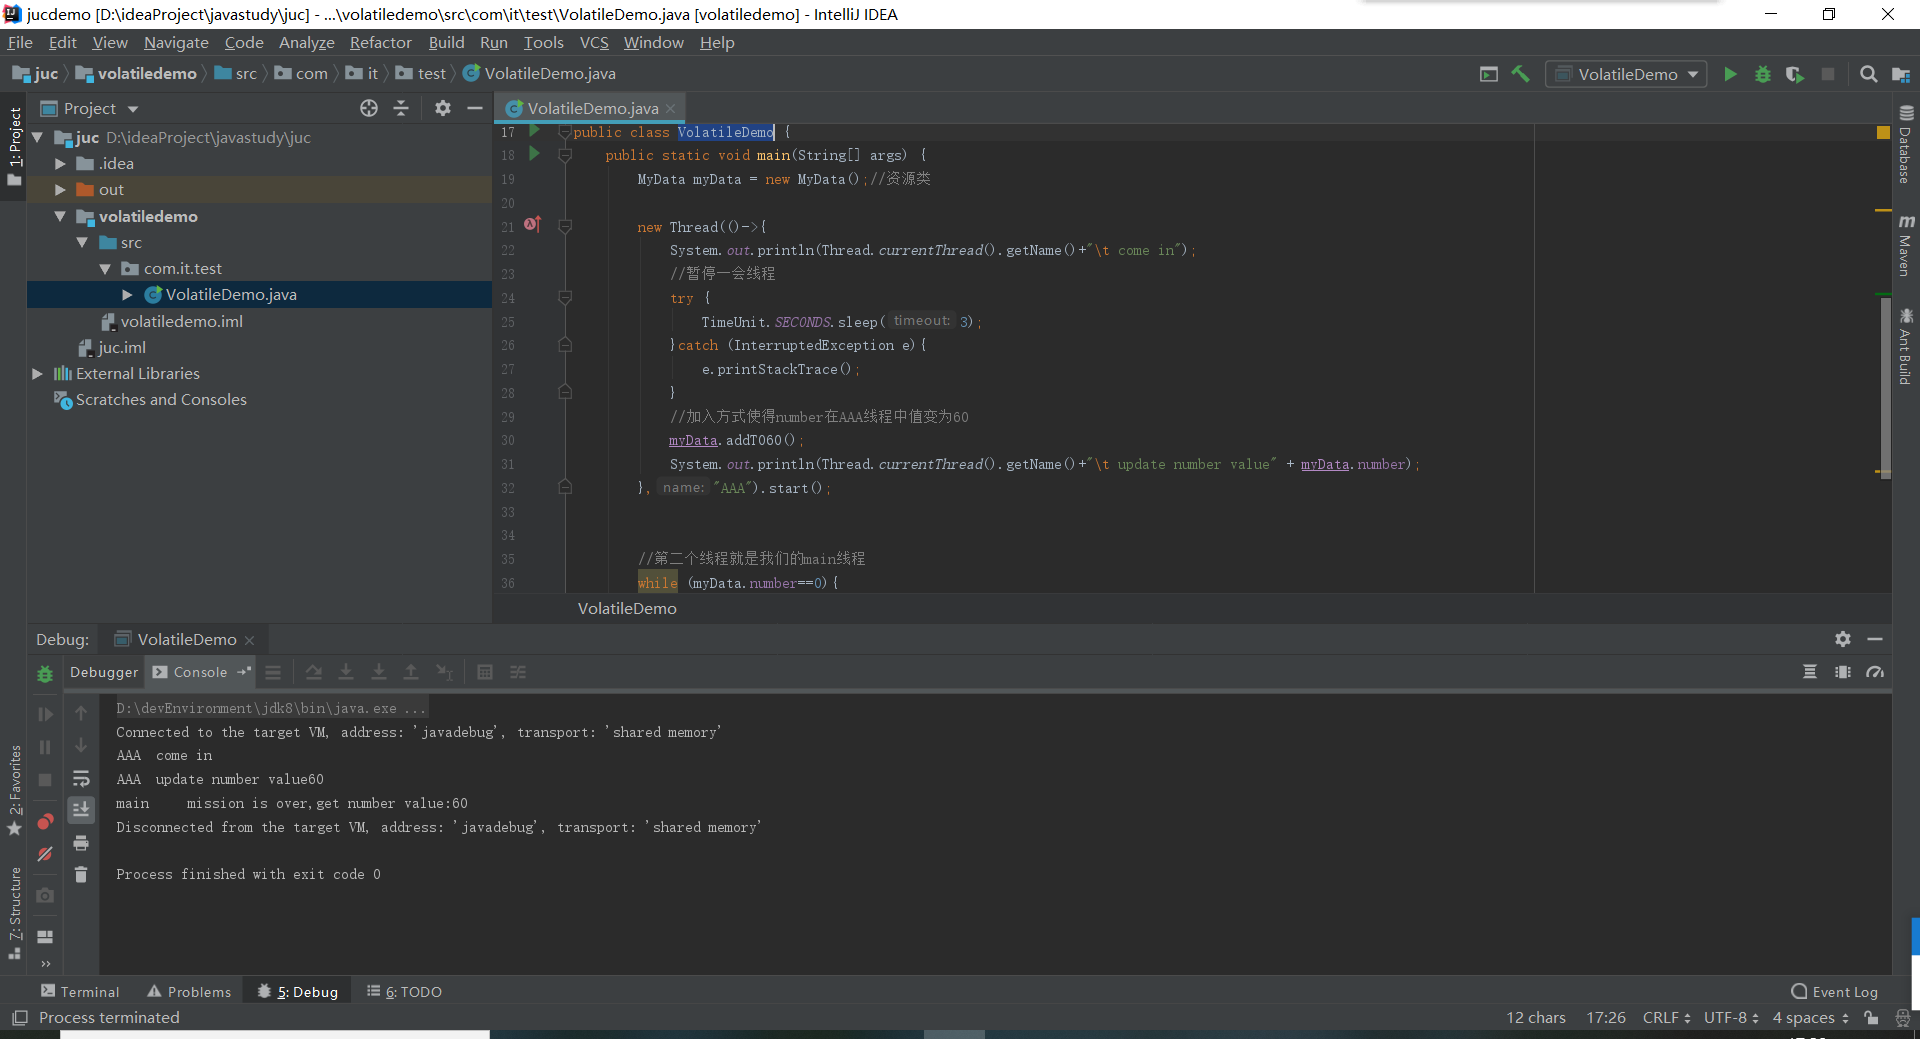Open the 6: TODO tool window

click(x=404, y=992)
